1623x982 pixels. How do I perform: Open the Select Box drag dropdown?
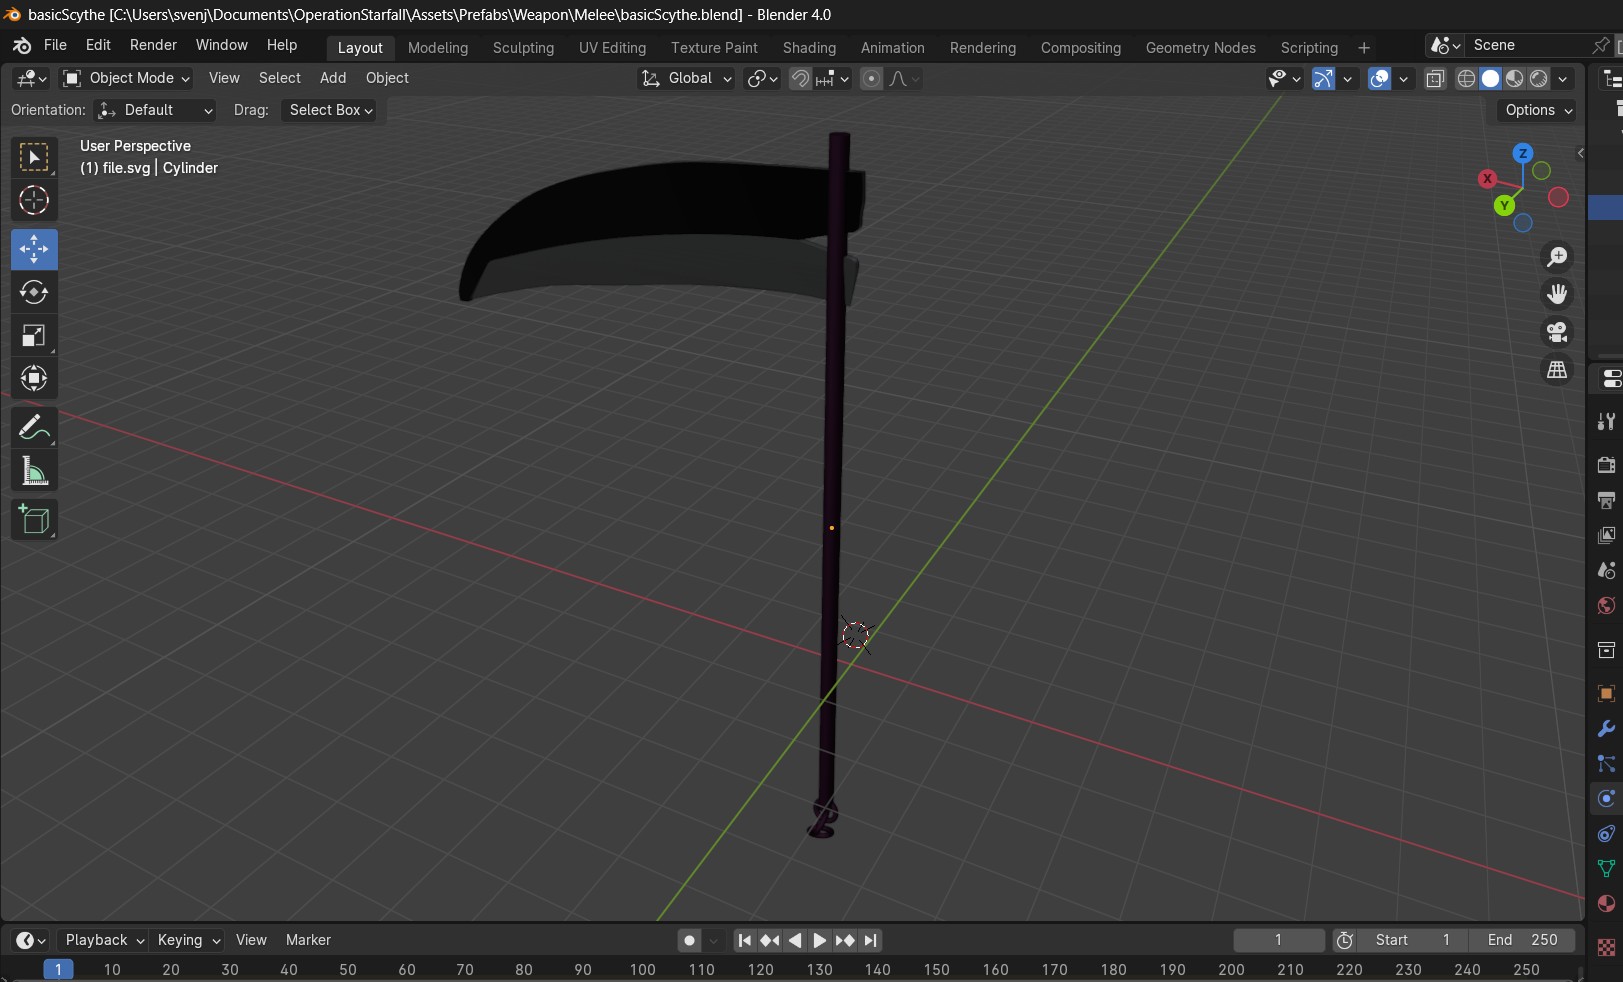coord(331,110)
